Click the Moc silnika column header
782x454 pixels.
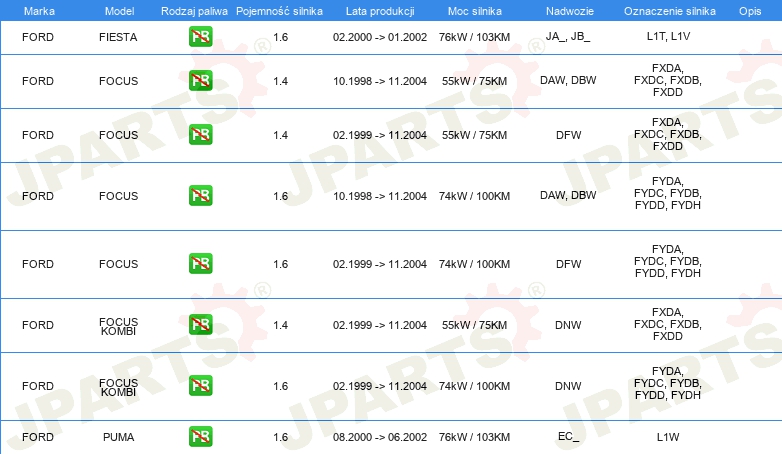[475, 11]
